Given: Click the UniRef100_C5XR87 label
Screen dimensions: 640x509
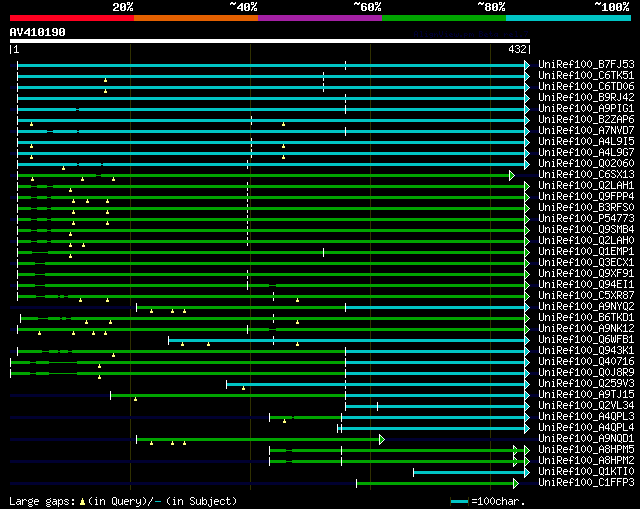Looking at the screenshot, I should 586,296.
